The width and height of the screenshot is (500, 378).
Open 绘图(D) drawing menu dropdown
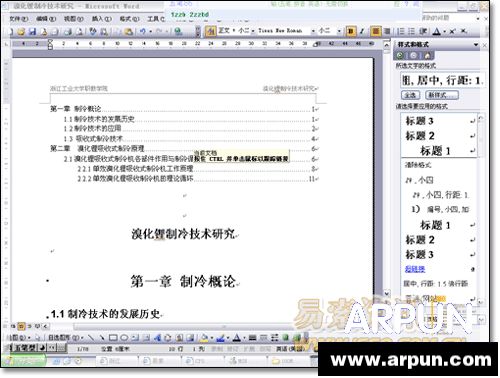click(20, 337)
